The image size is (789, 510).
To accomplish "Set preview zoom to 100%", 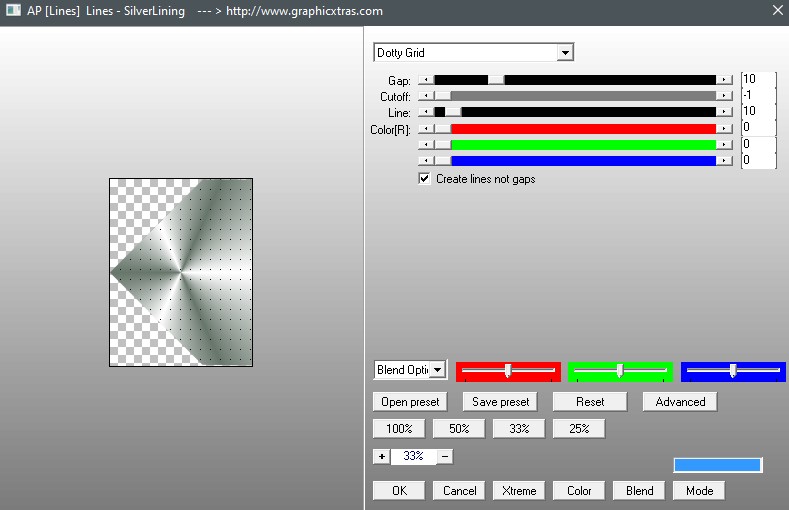I will pos(399,429).
